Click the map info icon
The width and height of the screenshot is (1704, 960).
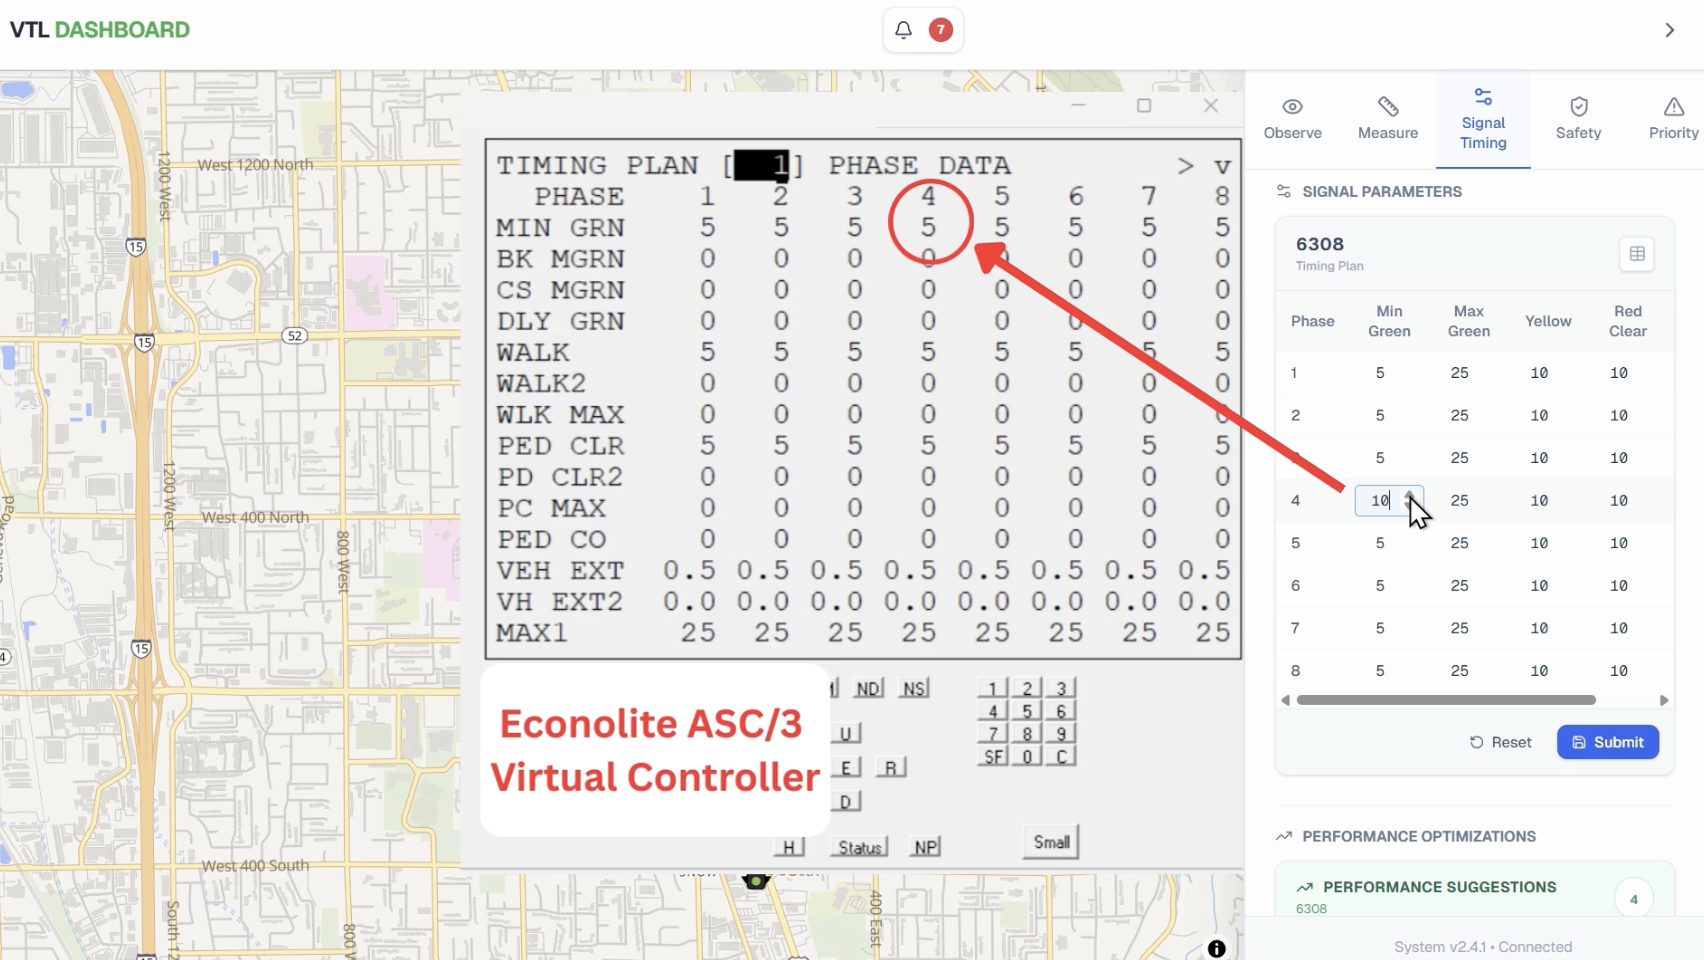click(1216, 949)
